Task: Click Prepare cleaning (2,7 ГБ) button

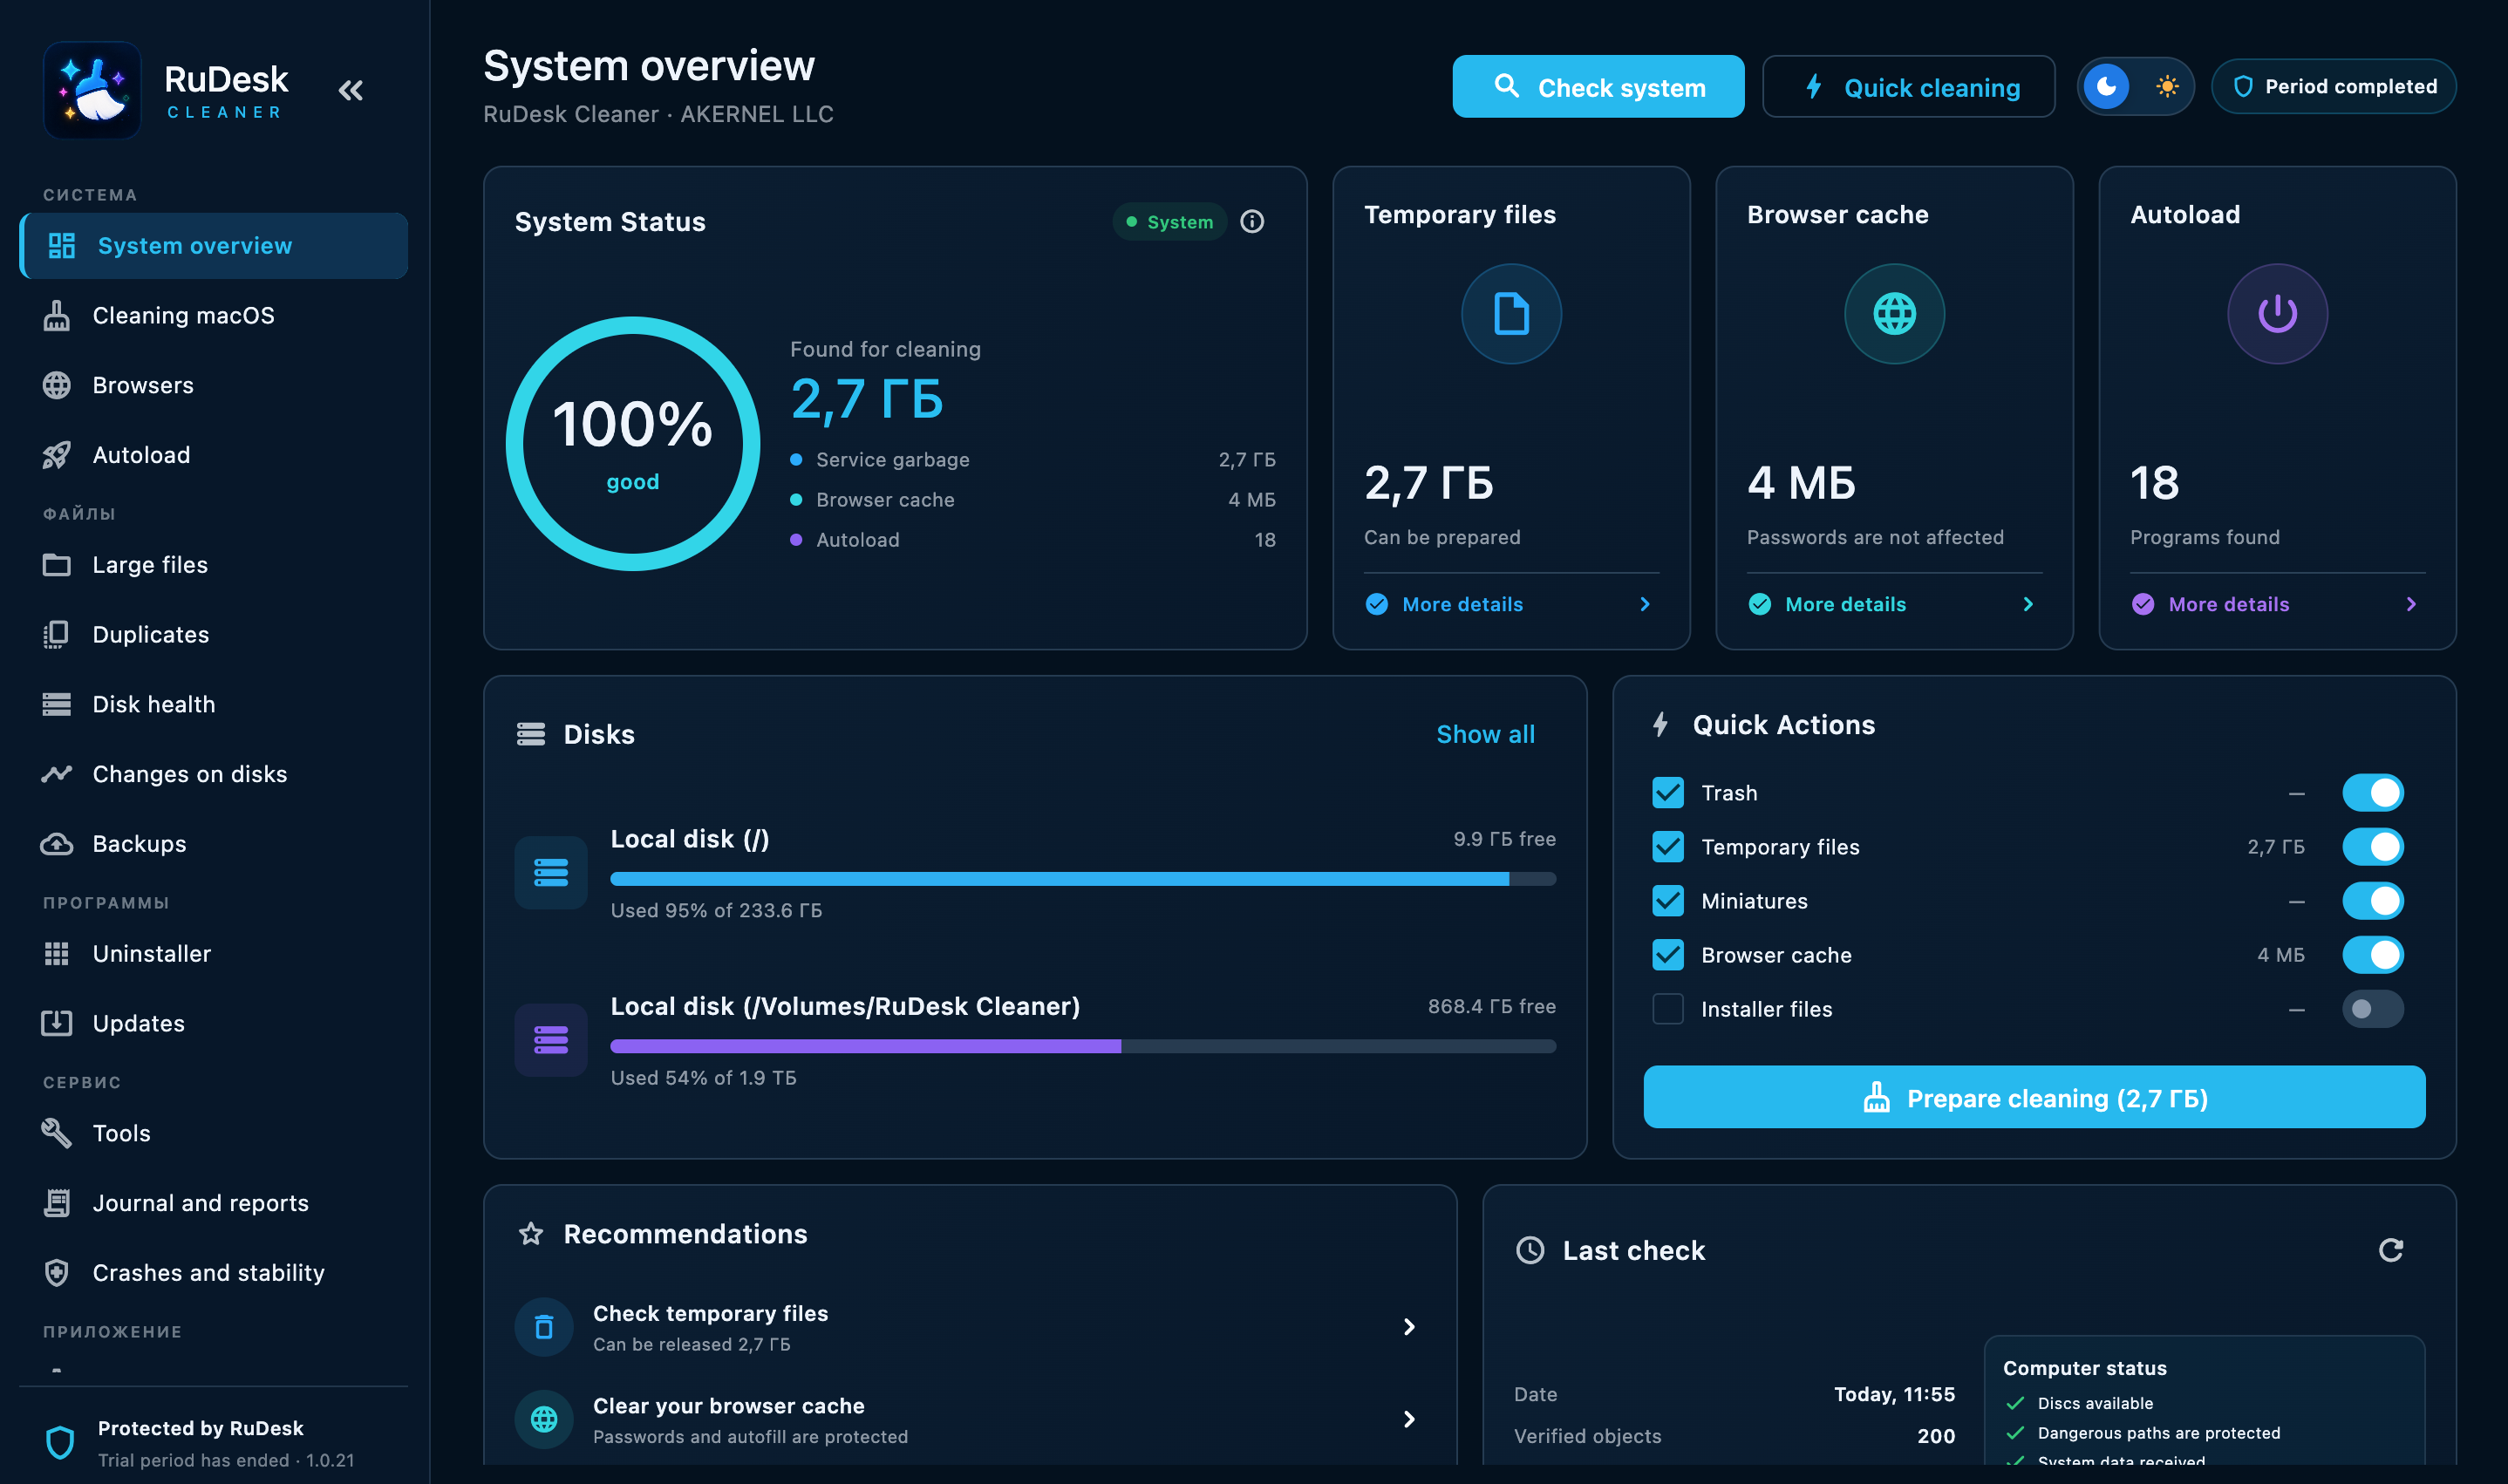Action: pyautogui.click(x=2034, y=1098)
